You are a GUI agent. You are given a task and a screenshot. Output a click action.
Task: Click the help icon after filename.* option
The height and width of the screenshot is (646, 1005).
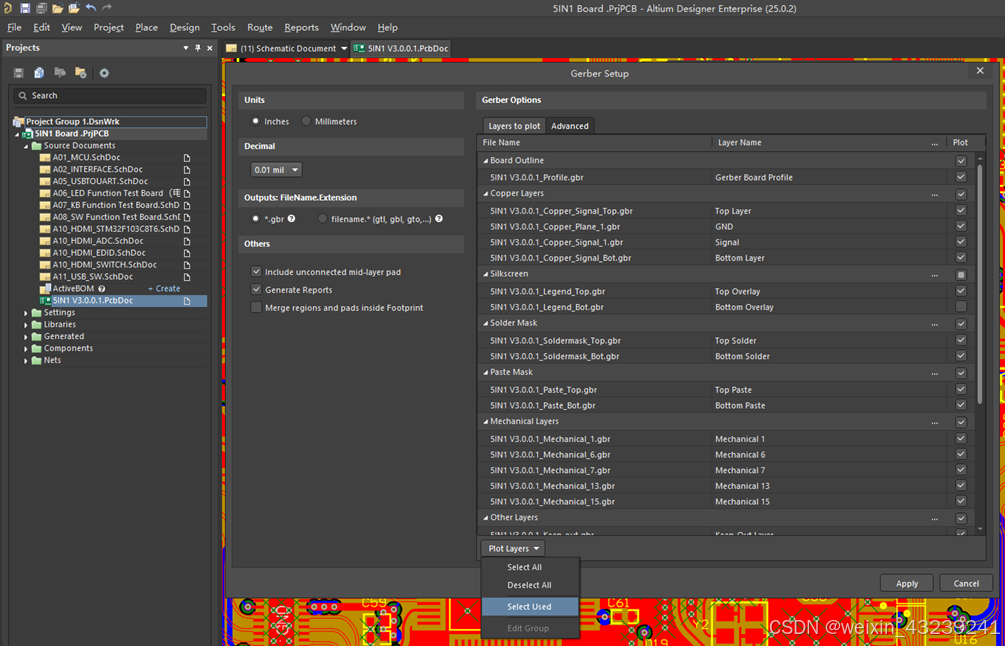[x=439, y=219]
